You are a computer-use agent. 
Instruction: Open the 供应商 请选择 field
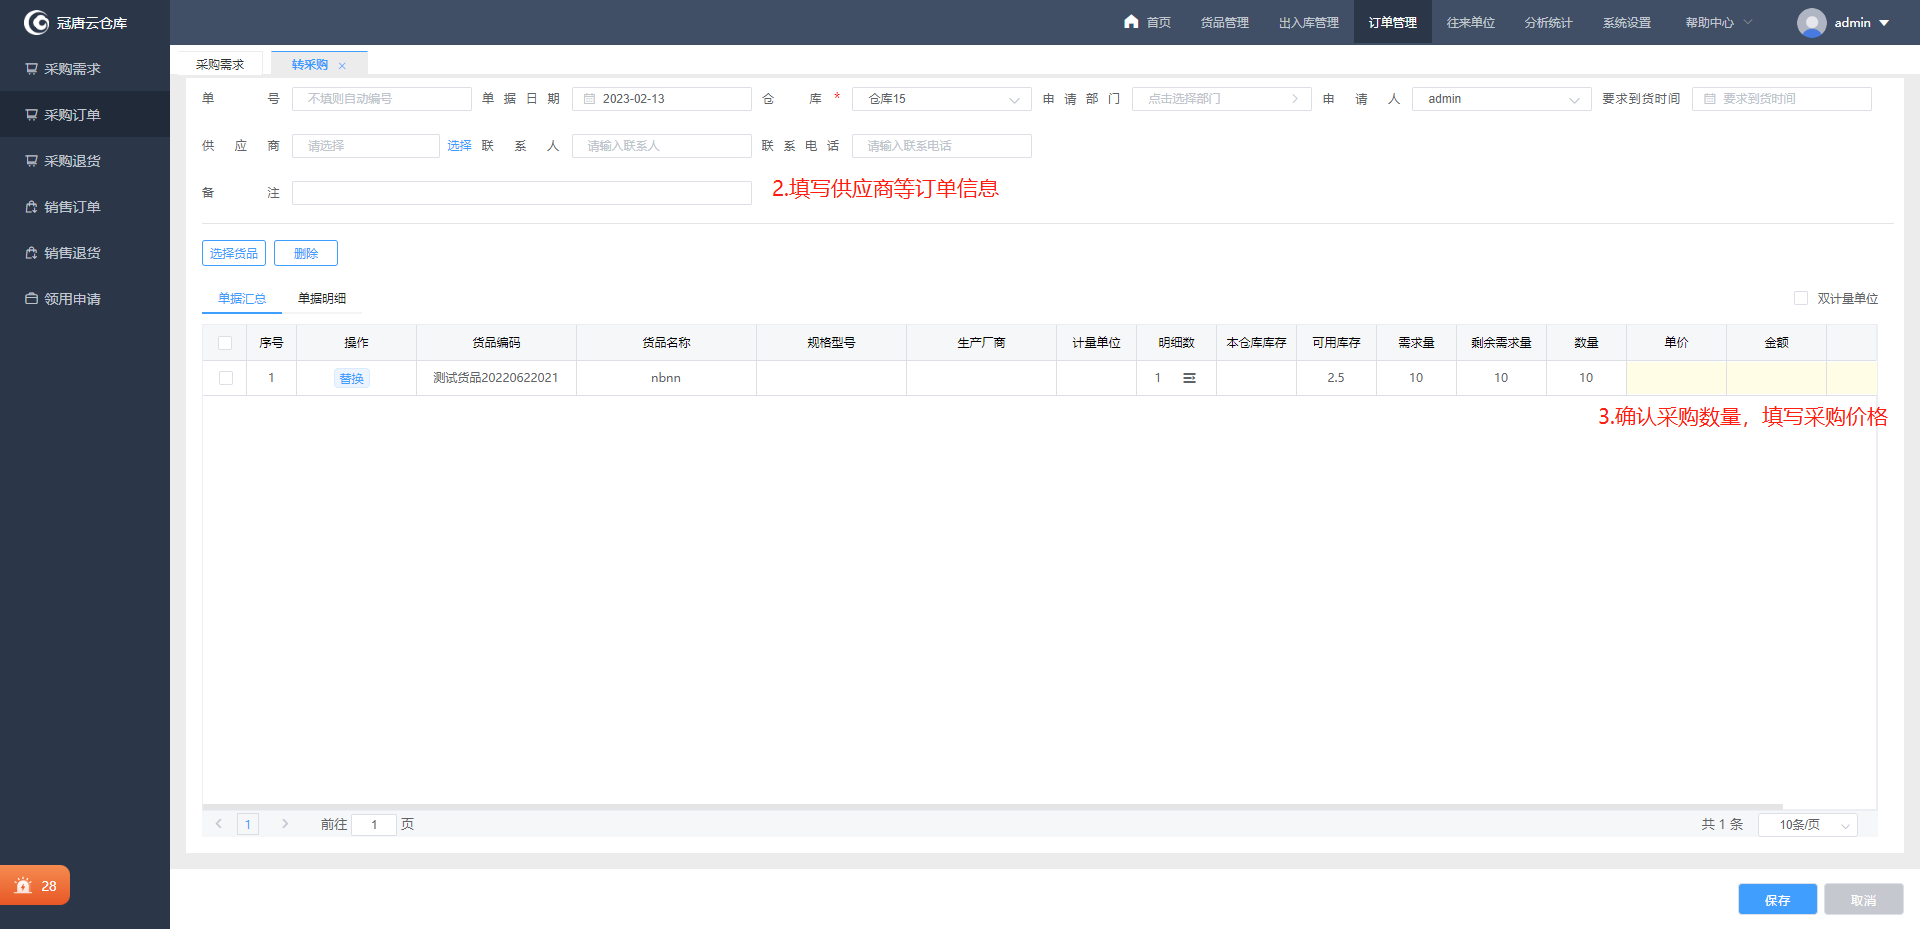[365, 146]
